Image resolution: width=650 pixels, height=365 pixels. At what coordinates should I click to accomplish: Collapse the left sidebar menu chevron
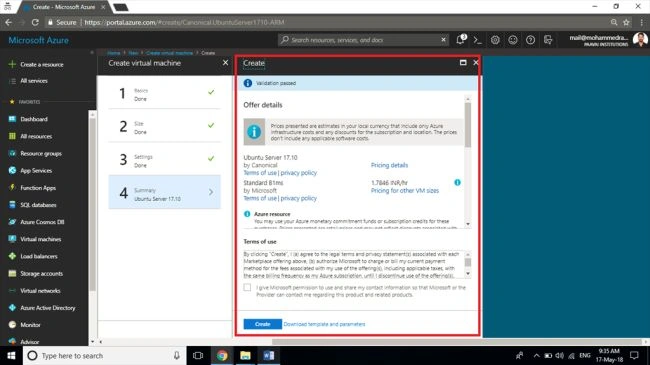pyautogui.click(x=92, y=53)
